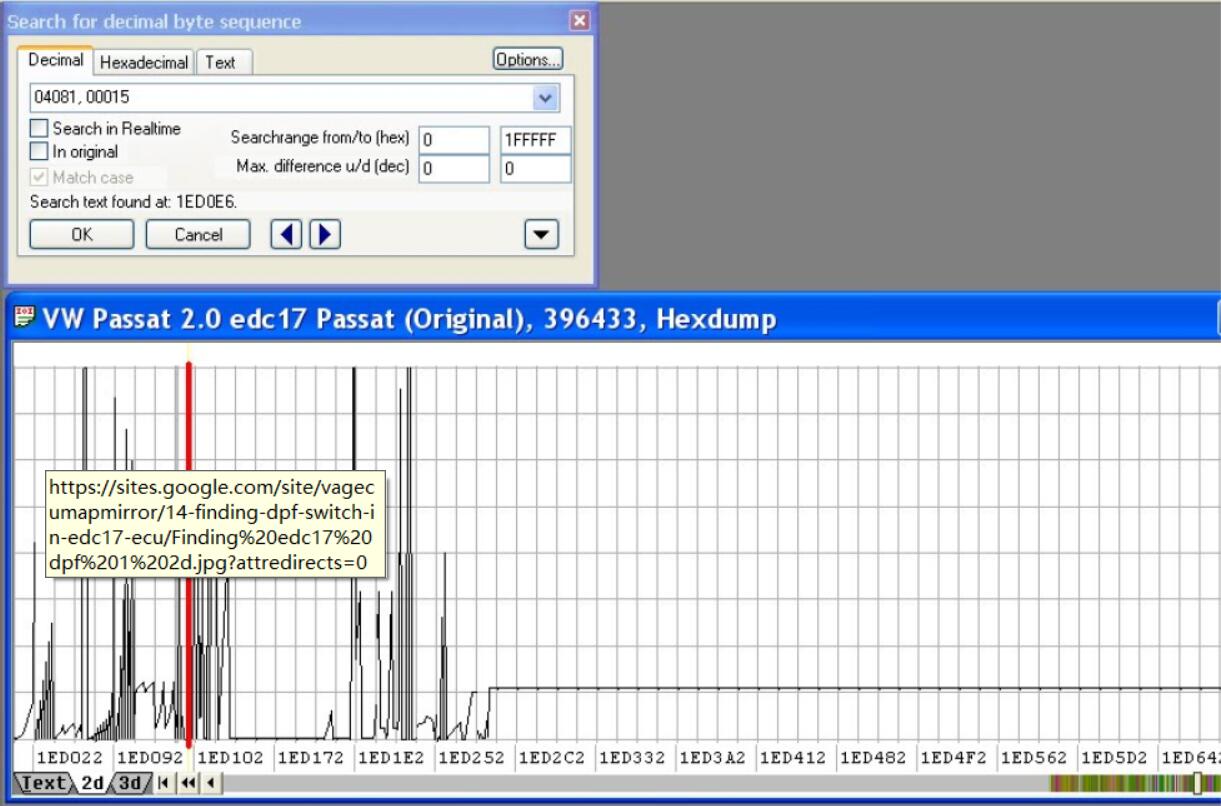Image resolution: width=1221 pixels, height=806 pixels.
Task: Click the search previous blue left arrow
Action: pos(288,234)
